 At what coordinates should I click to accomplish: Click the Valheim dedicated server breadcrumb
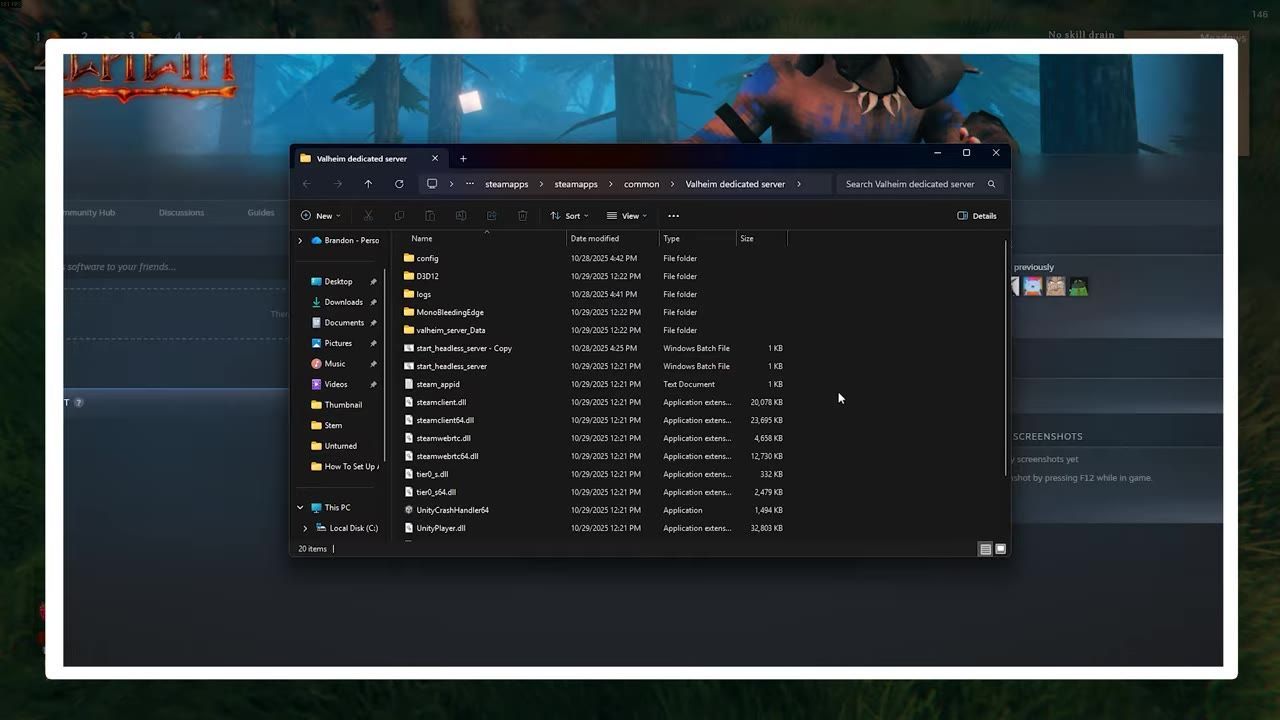735,184
